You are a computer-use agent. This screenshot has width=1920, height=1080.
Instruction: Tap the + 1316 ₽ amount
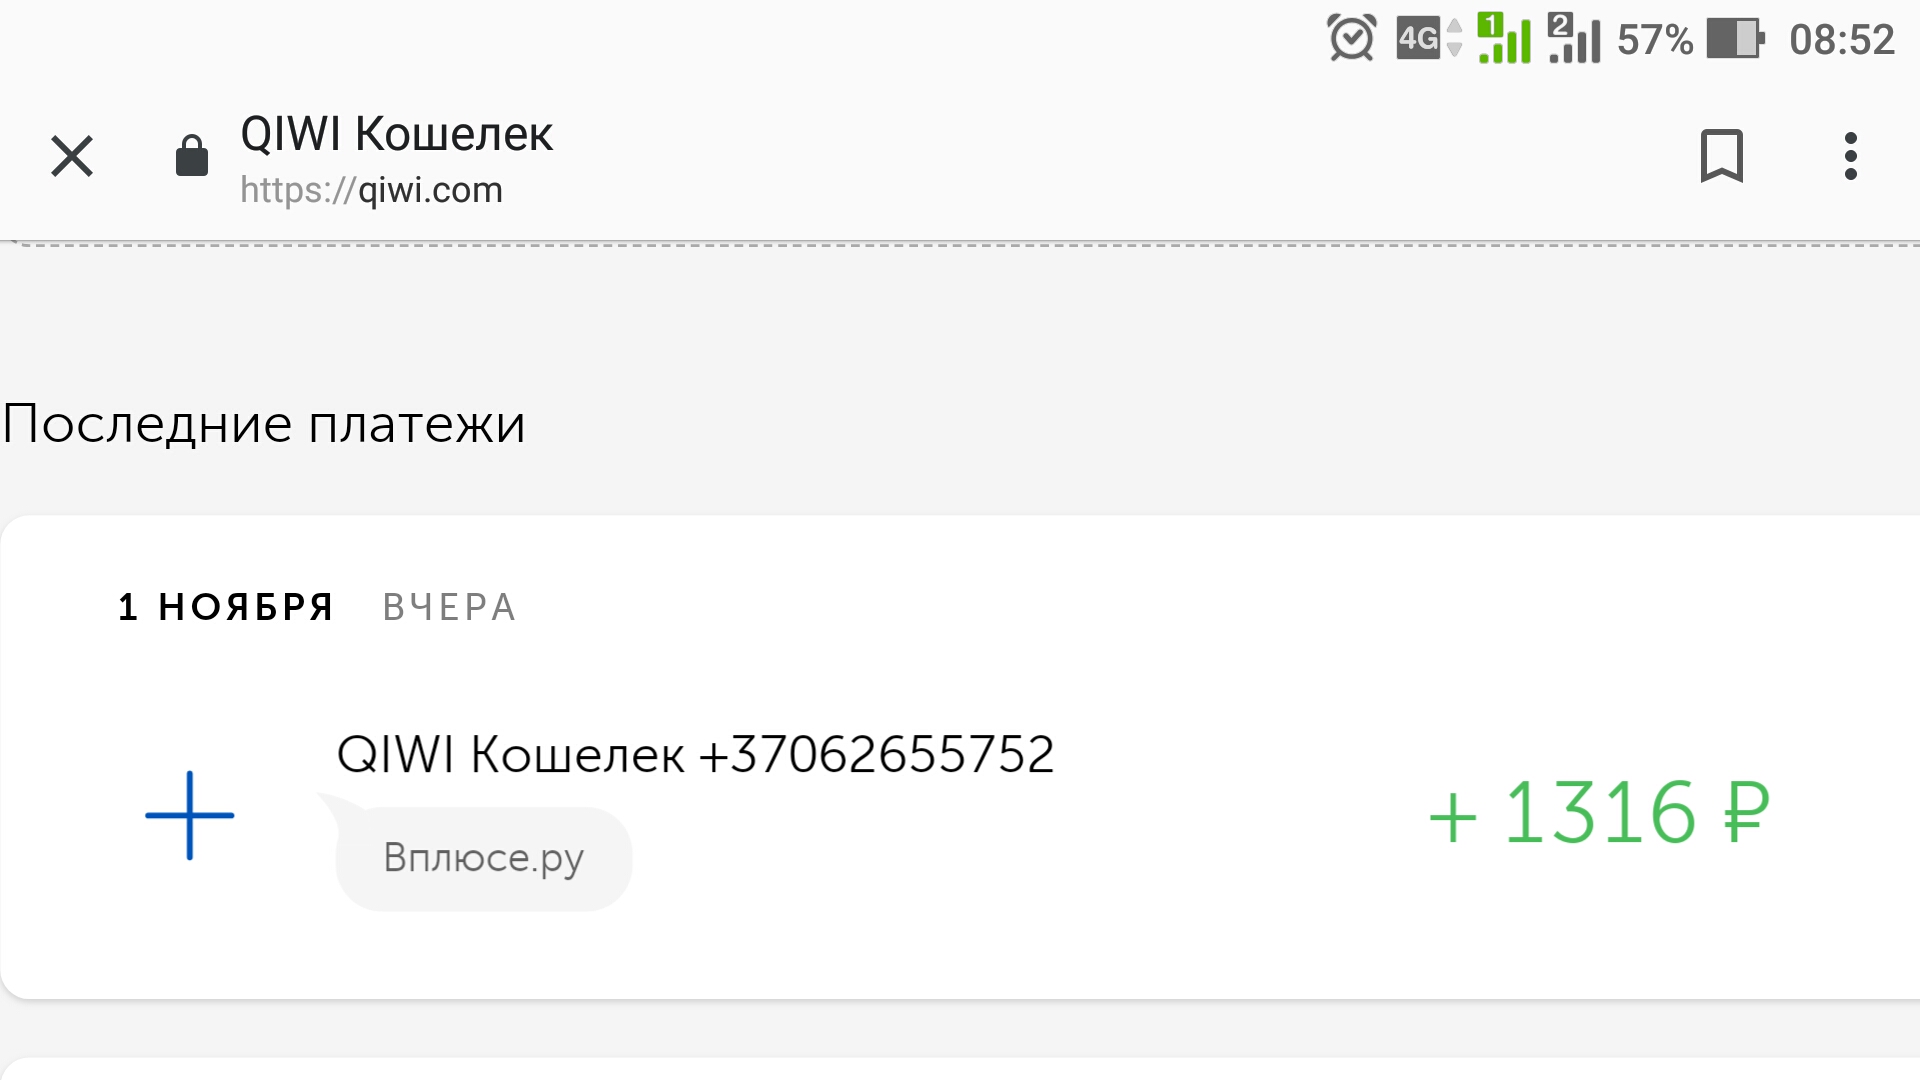(1600, 813)
